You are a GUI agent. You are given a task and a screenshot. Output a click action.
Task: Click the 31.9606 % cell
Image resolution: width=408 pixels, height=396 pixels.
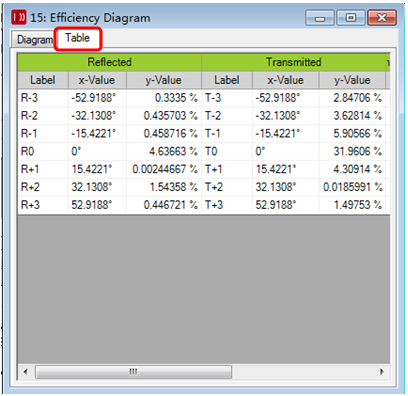click(x=352, y=151)
